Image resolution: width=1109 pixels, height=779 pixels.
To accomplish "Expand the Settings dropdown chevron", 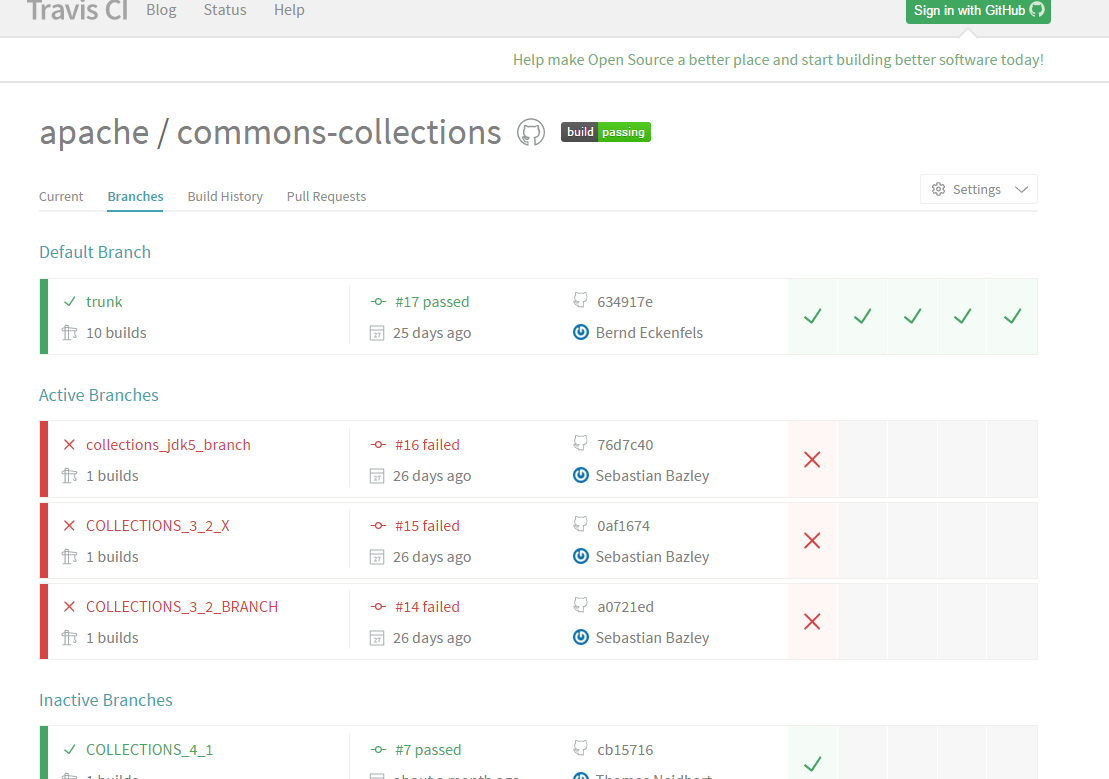I will tap(1021, 189).
